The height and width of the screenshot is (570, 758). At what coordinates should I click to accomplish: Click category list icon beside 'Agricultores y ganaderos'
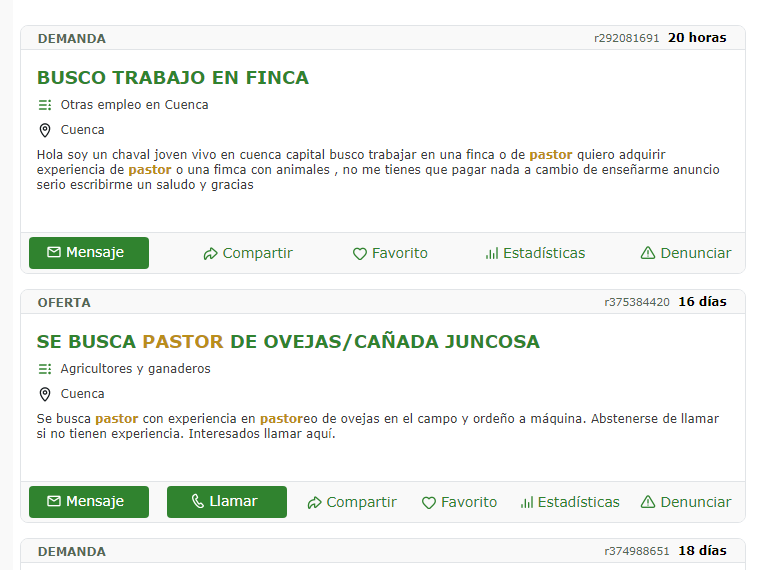[45, 369]
